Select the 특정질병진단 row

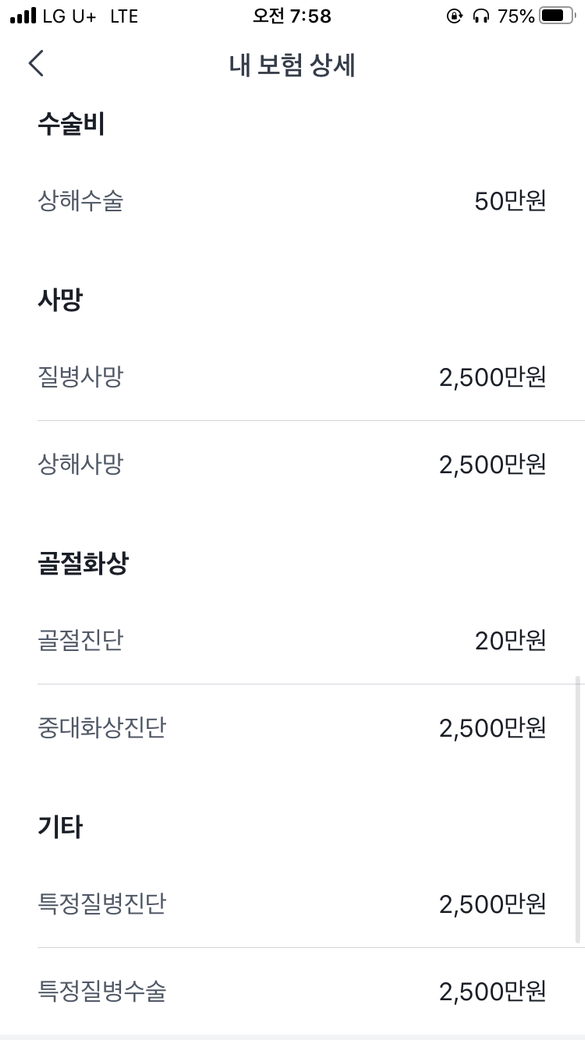(x=292, y=903)
